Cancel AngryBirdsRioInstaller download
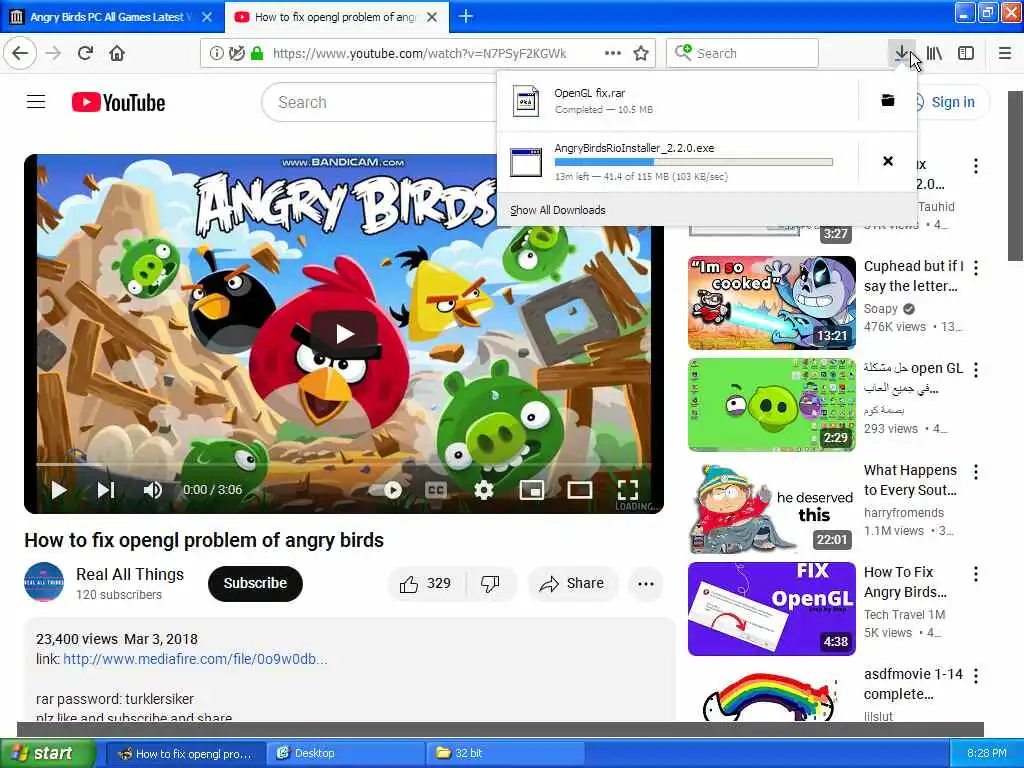The height and width of the screenshot is (768, 1024). [888, 161]
